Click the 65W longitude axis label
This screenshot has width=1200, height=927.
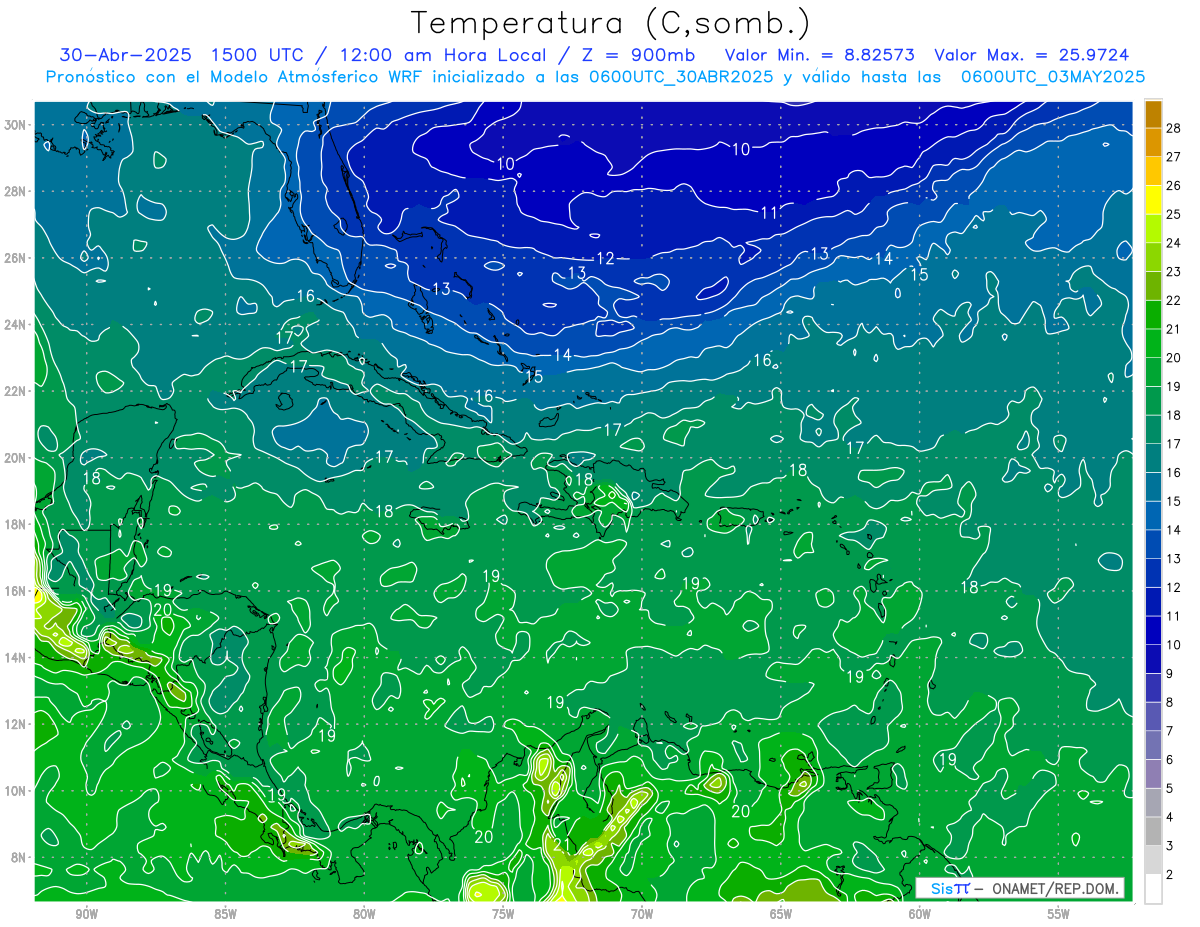pyautogui.click(x=781, y=913)
